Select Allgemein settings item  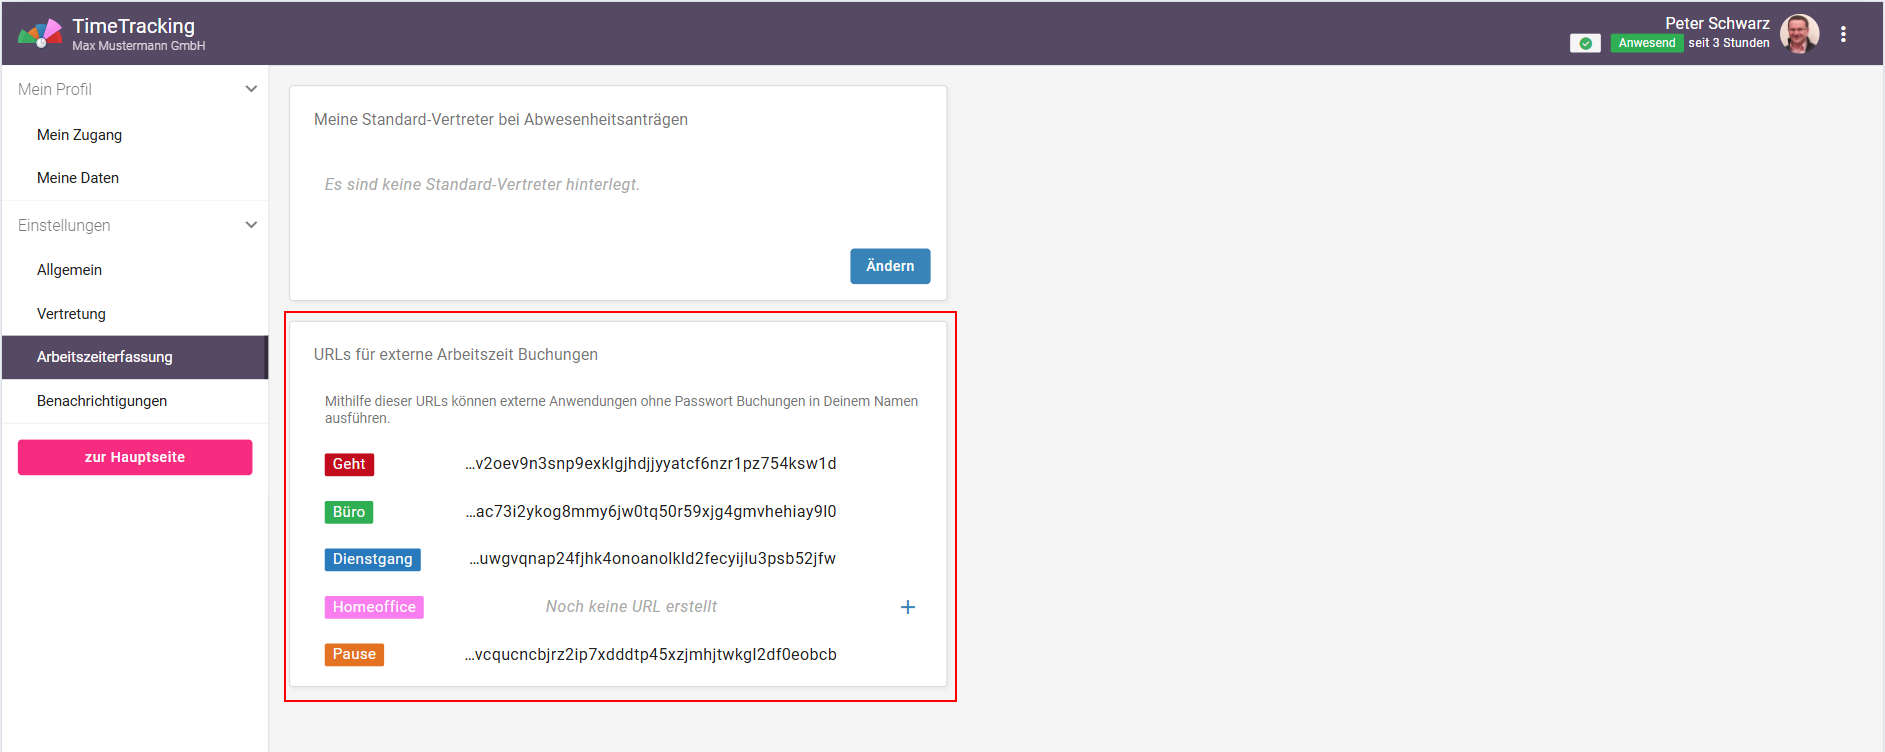click(x=70, y=270)
